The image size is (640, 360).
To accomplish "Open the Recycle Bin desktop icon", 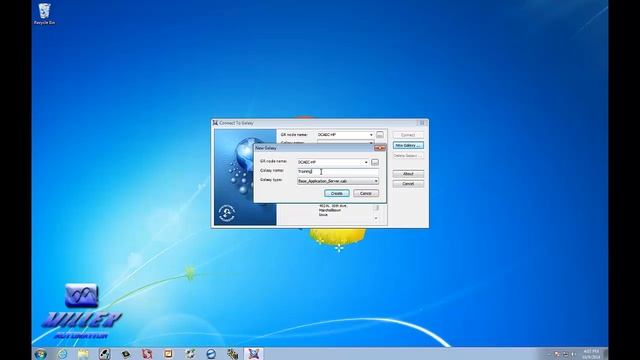I will (44, 14).
